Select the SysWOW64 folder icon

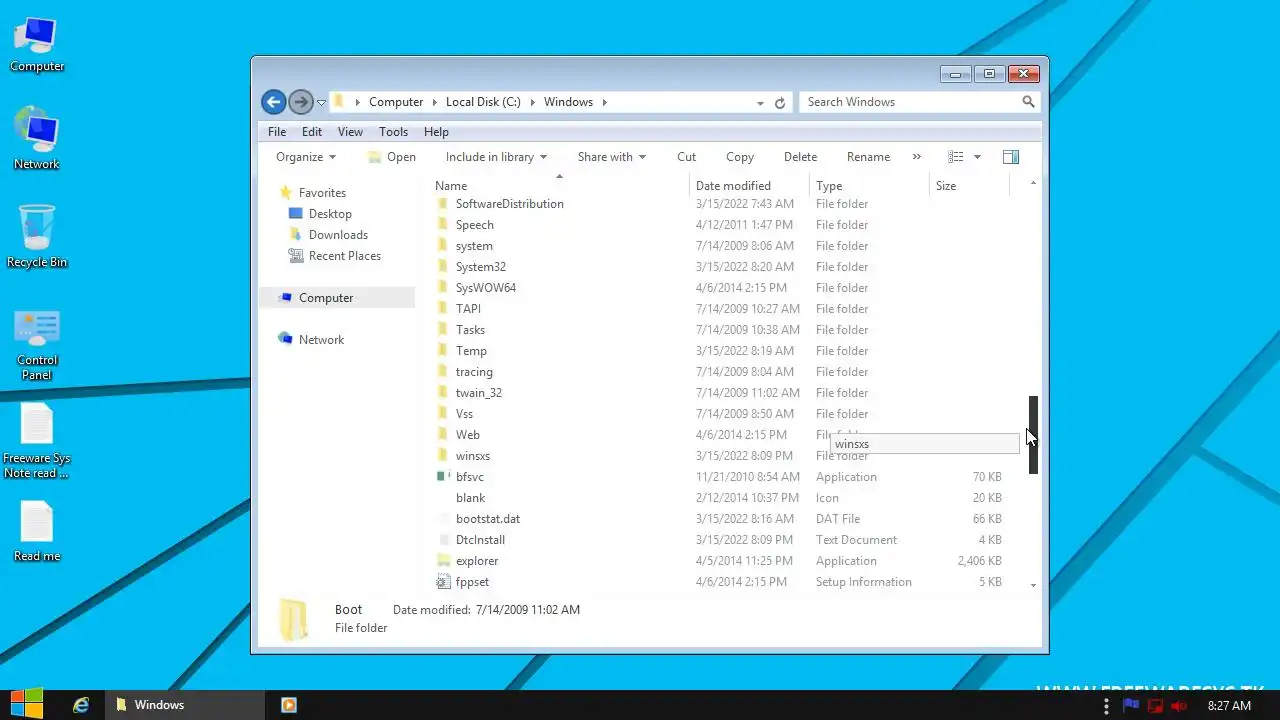(443, 288)
